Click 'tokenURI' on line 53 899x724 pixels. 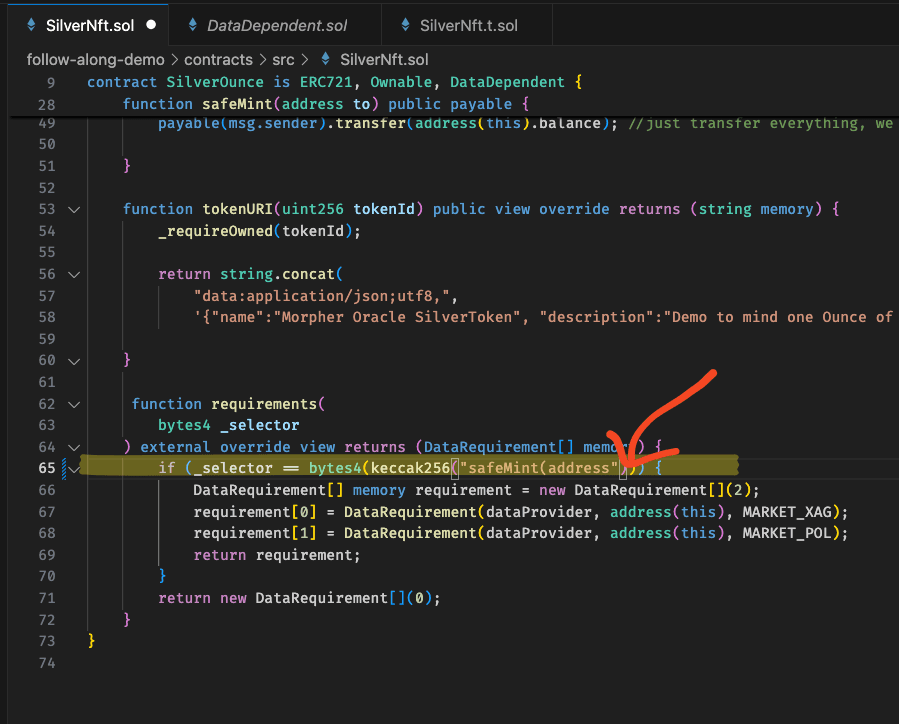tap(237, 209)
